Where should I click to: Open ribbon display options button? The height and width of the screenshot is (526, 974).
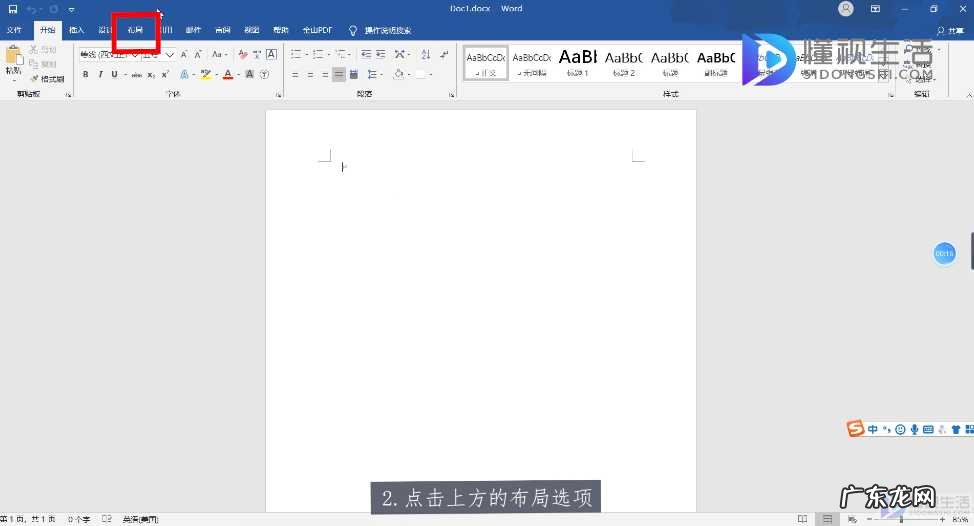(875, 9)
